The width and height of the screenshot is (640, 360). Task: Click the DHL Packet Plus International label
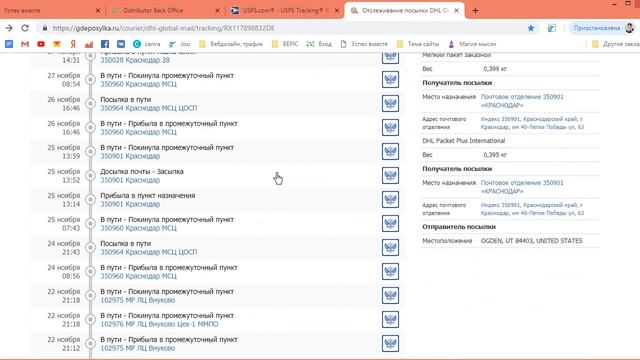coord(464,141)
